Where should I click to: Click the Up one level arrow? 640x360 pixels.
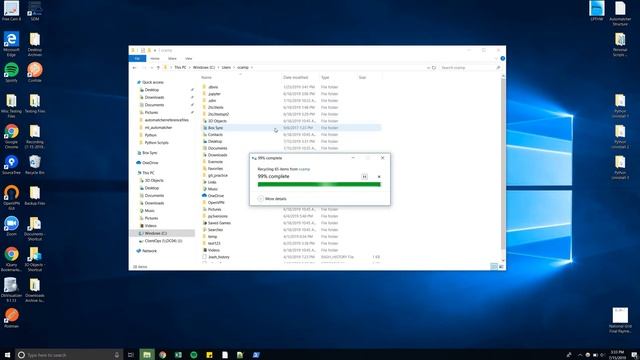click(158, 67)
